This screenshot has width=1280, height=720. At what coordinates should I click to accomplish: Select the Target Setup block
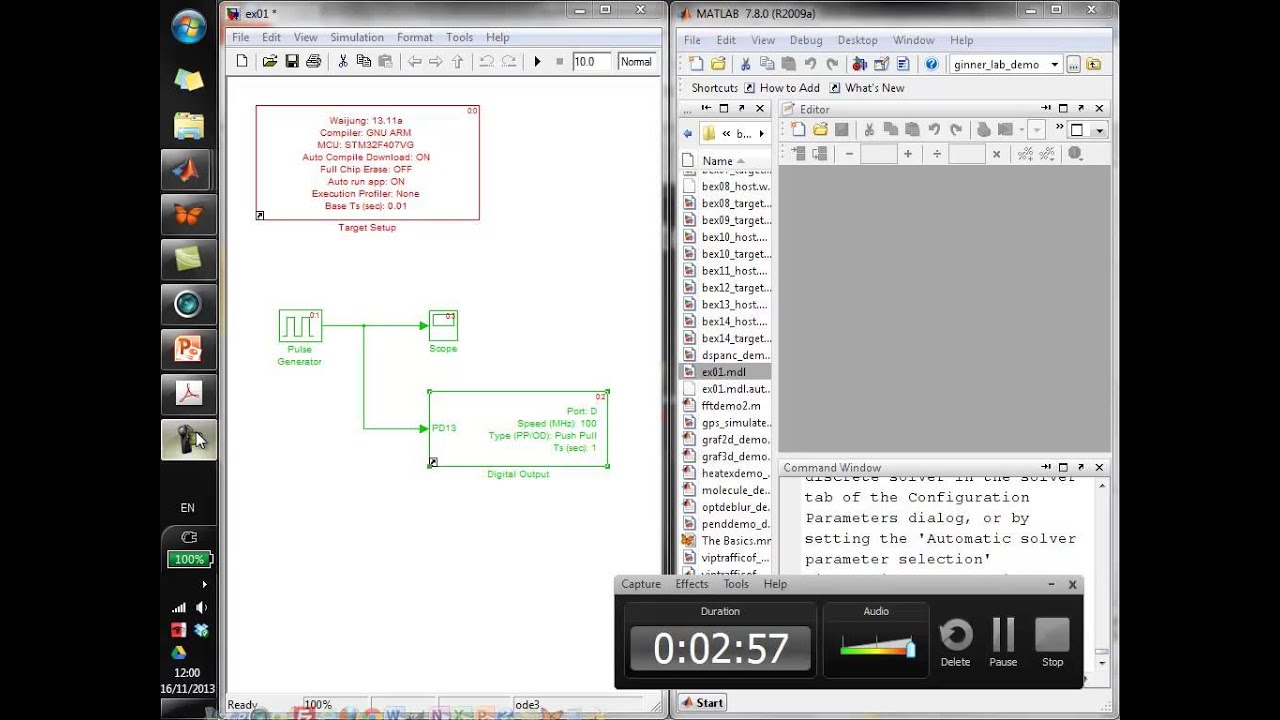367,162
